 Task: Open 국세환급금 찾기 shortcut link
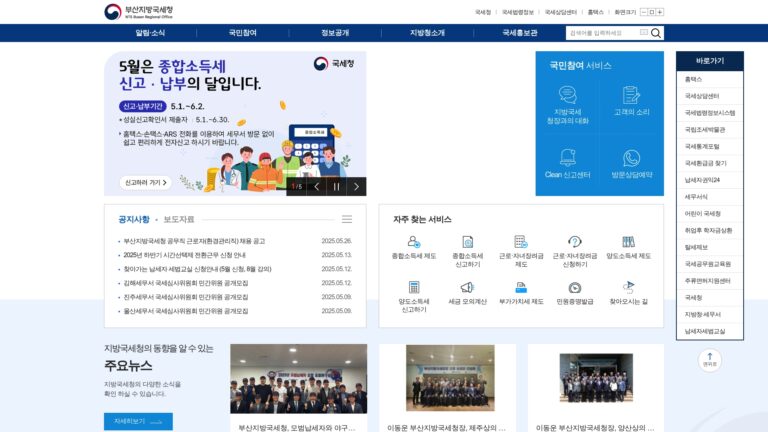(x=705, y=163)
